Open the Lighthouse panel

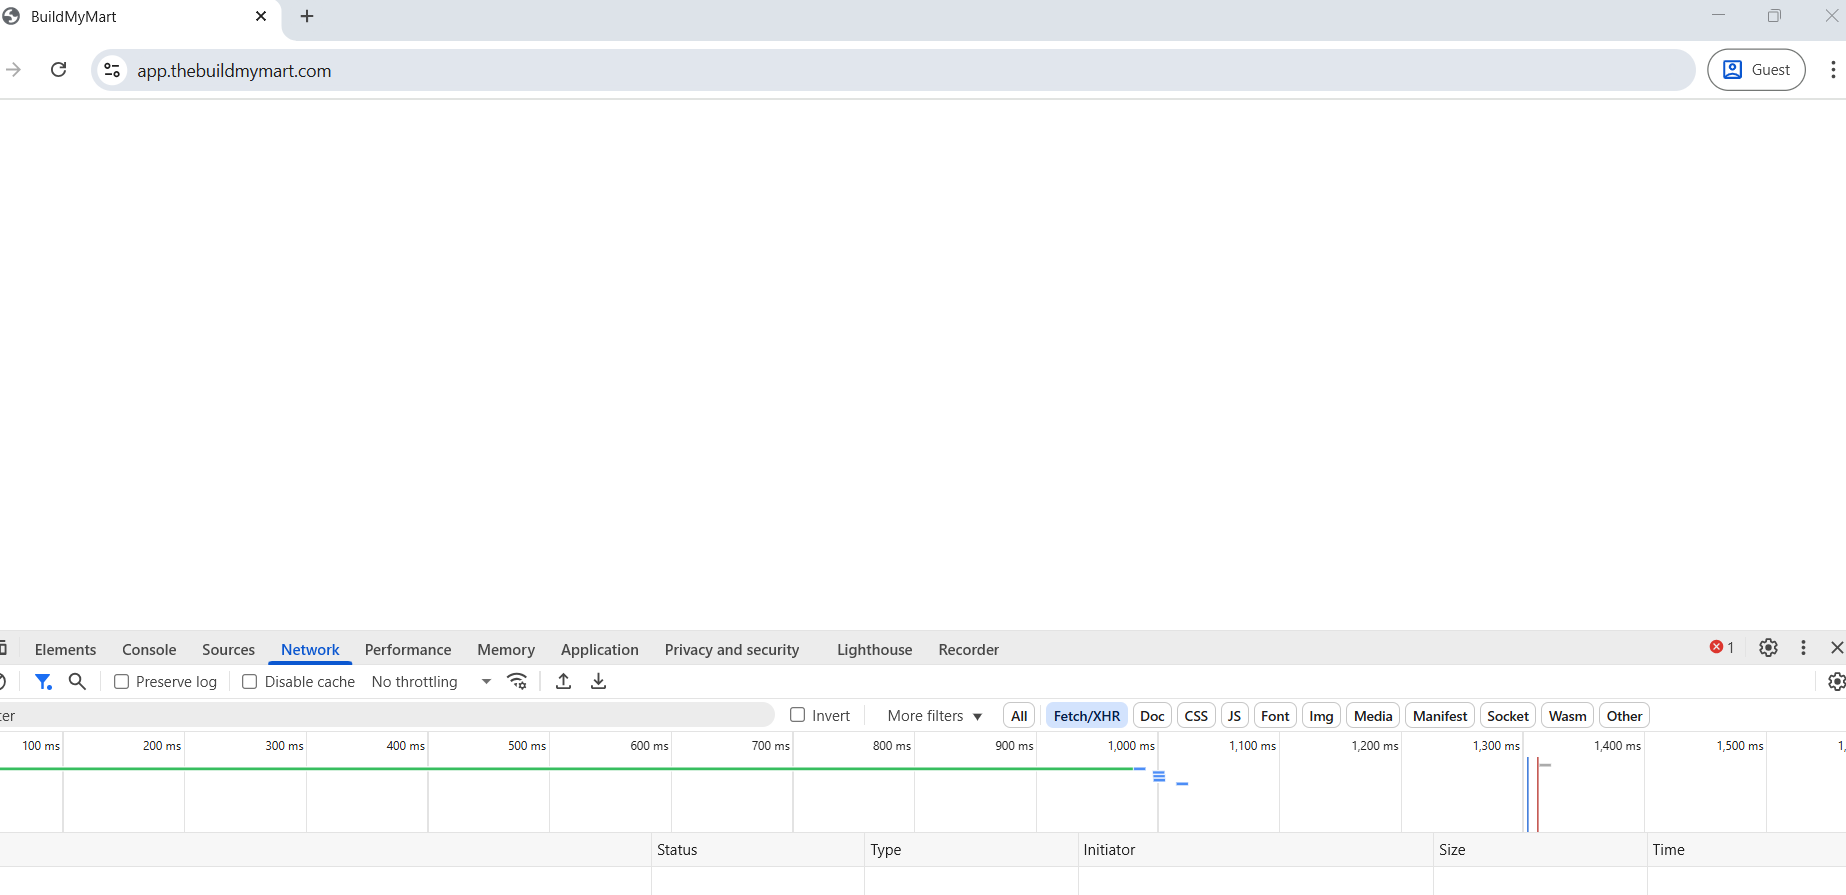[x=874, y=650]
